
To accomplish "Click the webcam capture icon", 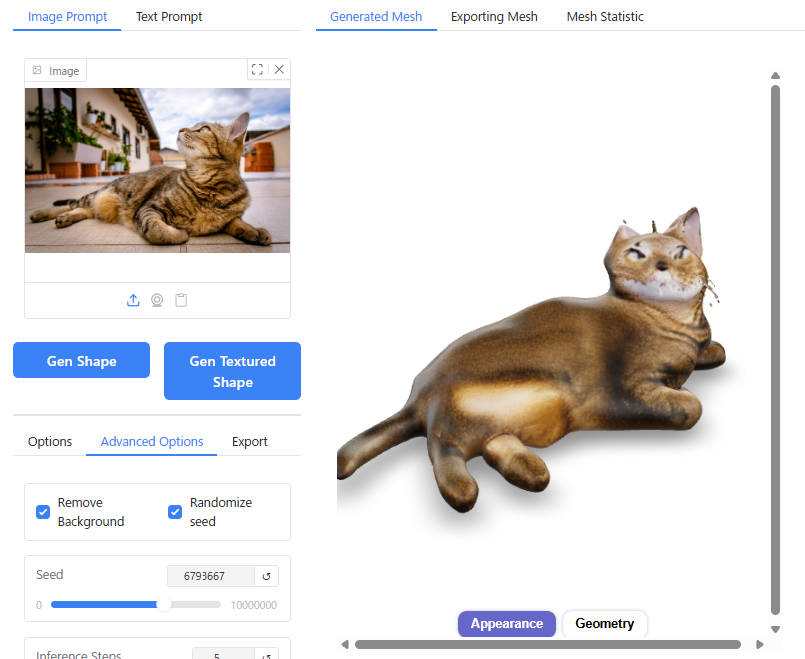I will click(x=157, y=300).
